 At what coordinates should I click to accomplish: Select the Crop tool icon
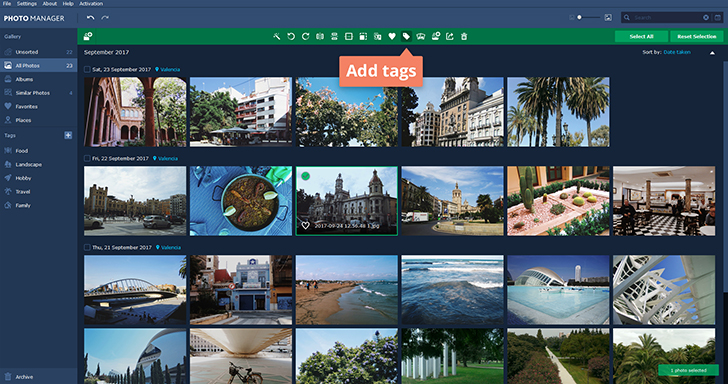point(349,36)
